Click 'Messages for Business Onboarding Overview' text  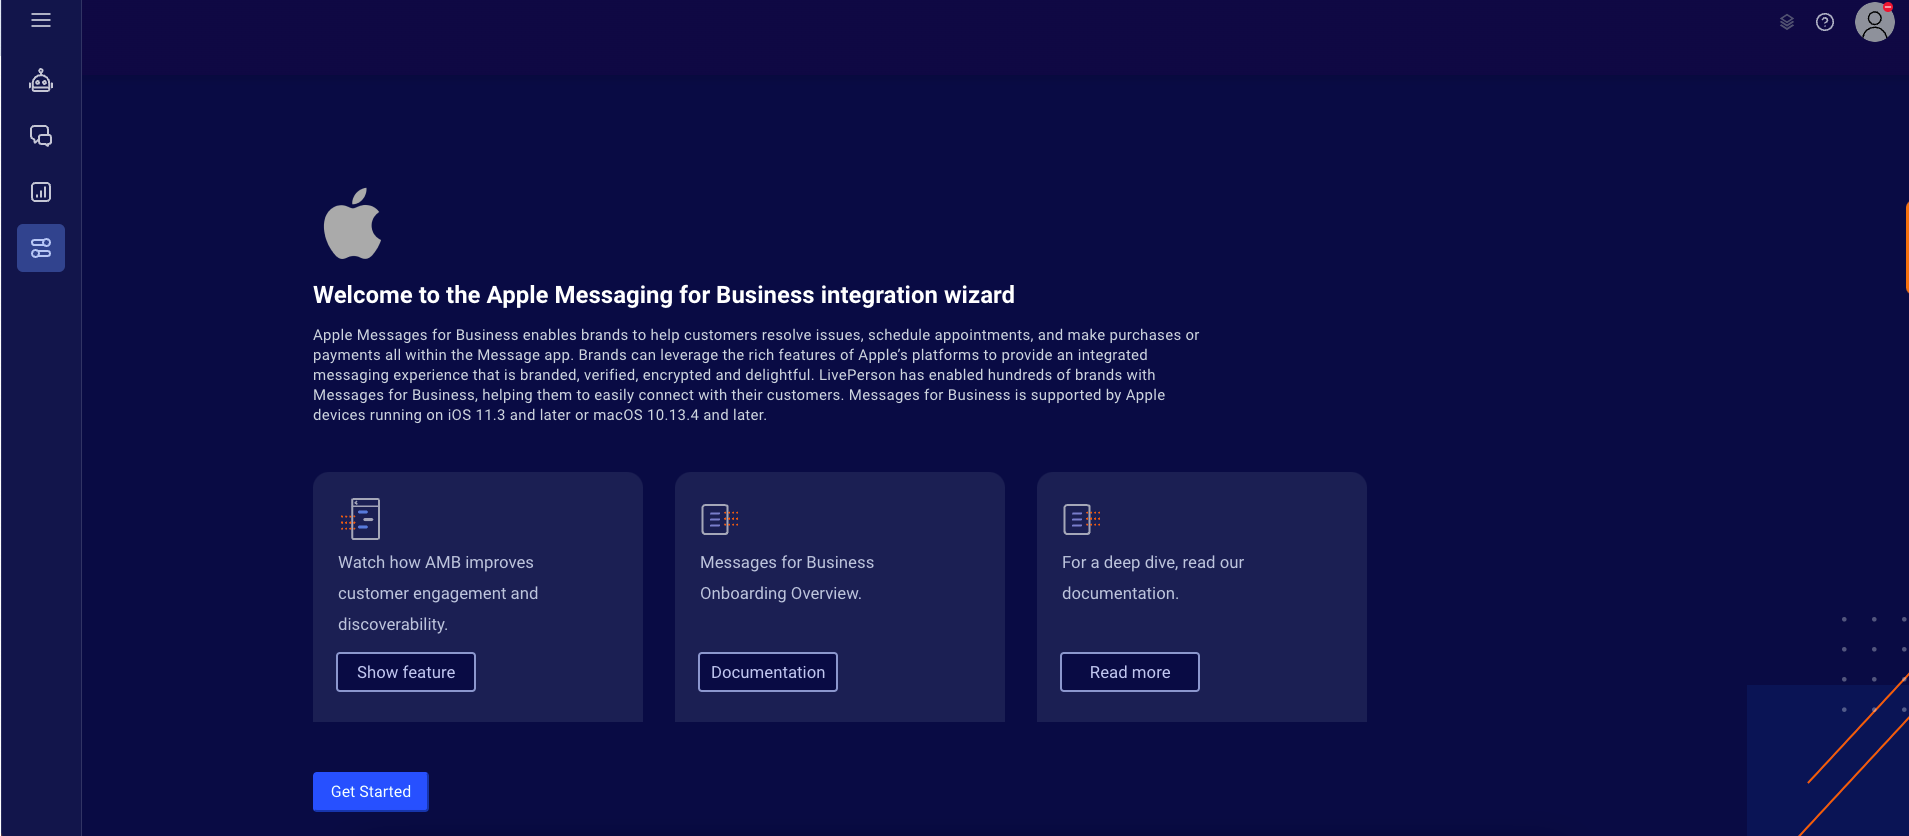click(x=787, y=578)
